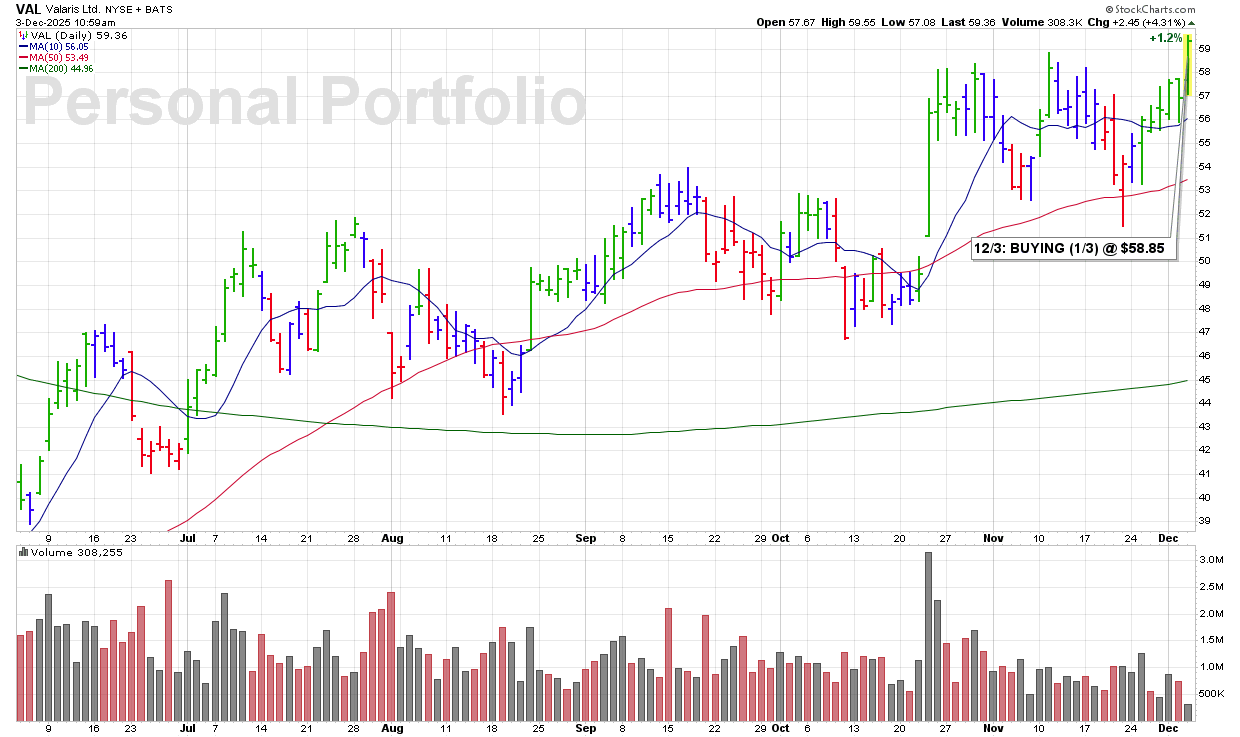Viewport: 1240px width, 737px height.
Task: Click the +1.2% gain label
Action: pyautogui.click(x=1165, y=39)
